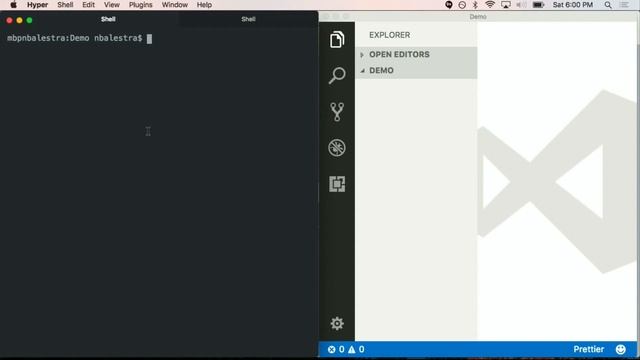The height and width of the screenshot is (360, 640).
Task: Close the Hyper window with red button
Action: click(x=9, y=20)
